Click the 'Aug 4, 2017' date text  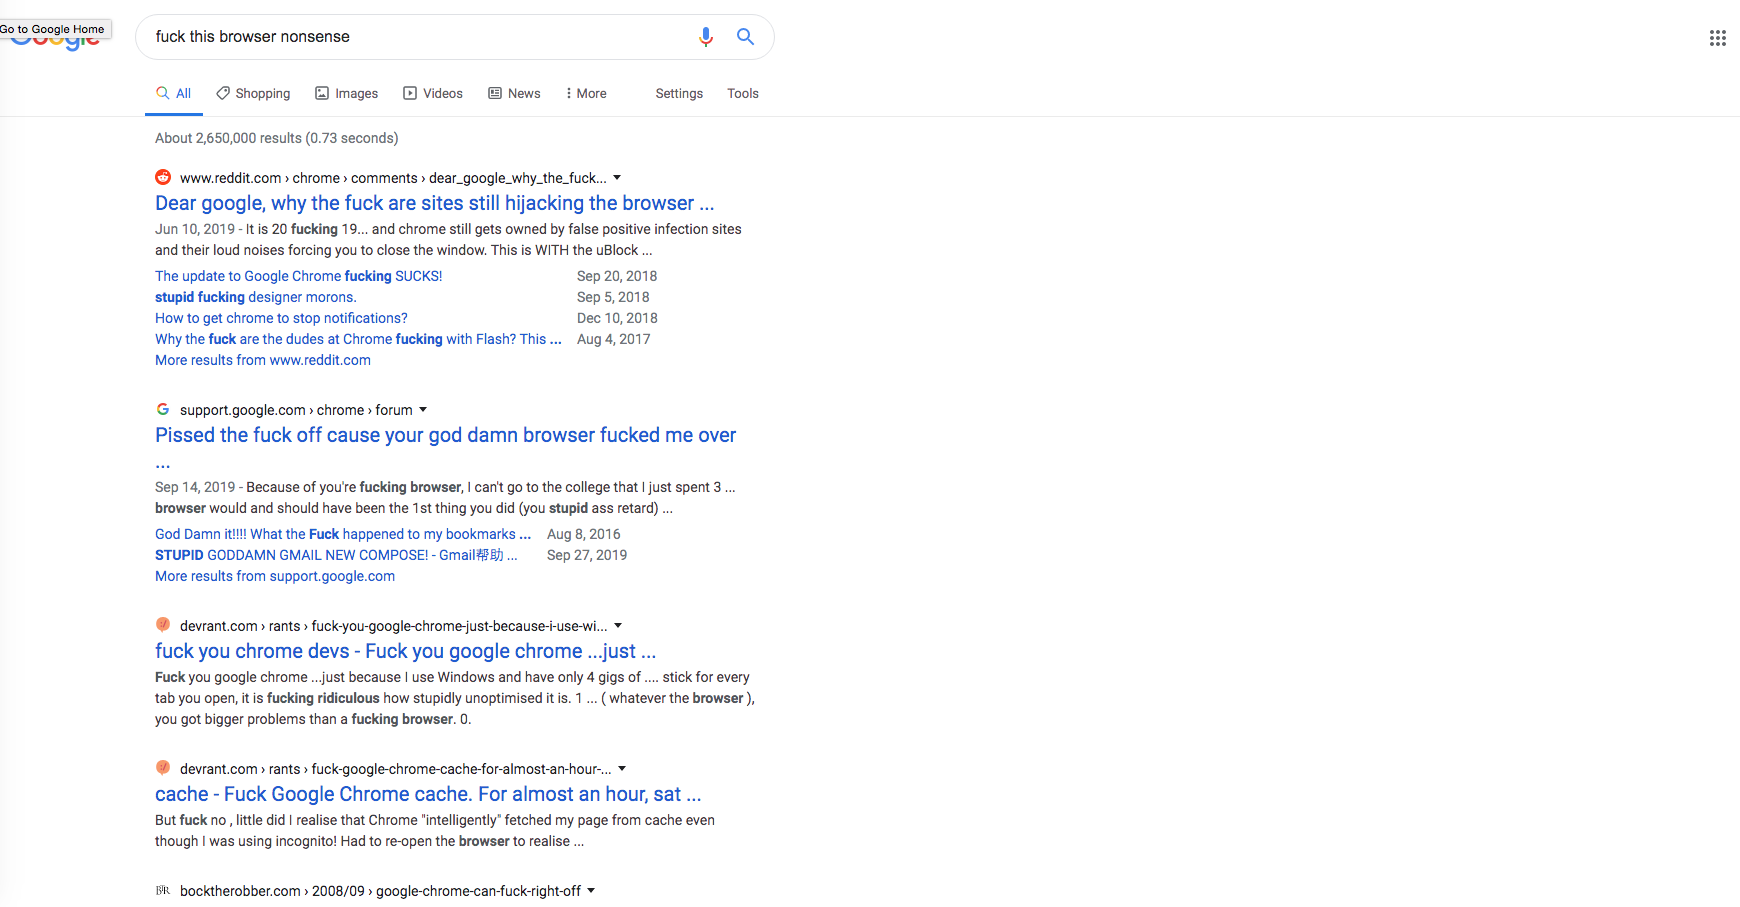(614, 339)
